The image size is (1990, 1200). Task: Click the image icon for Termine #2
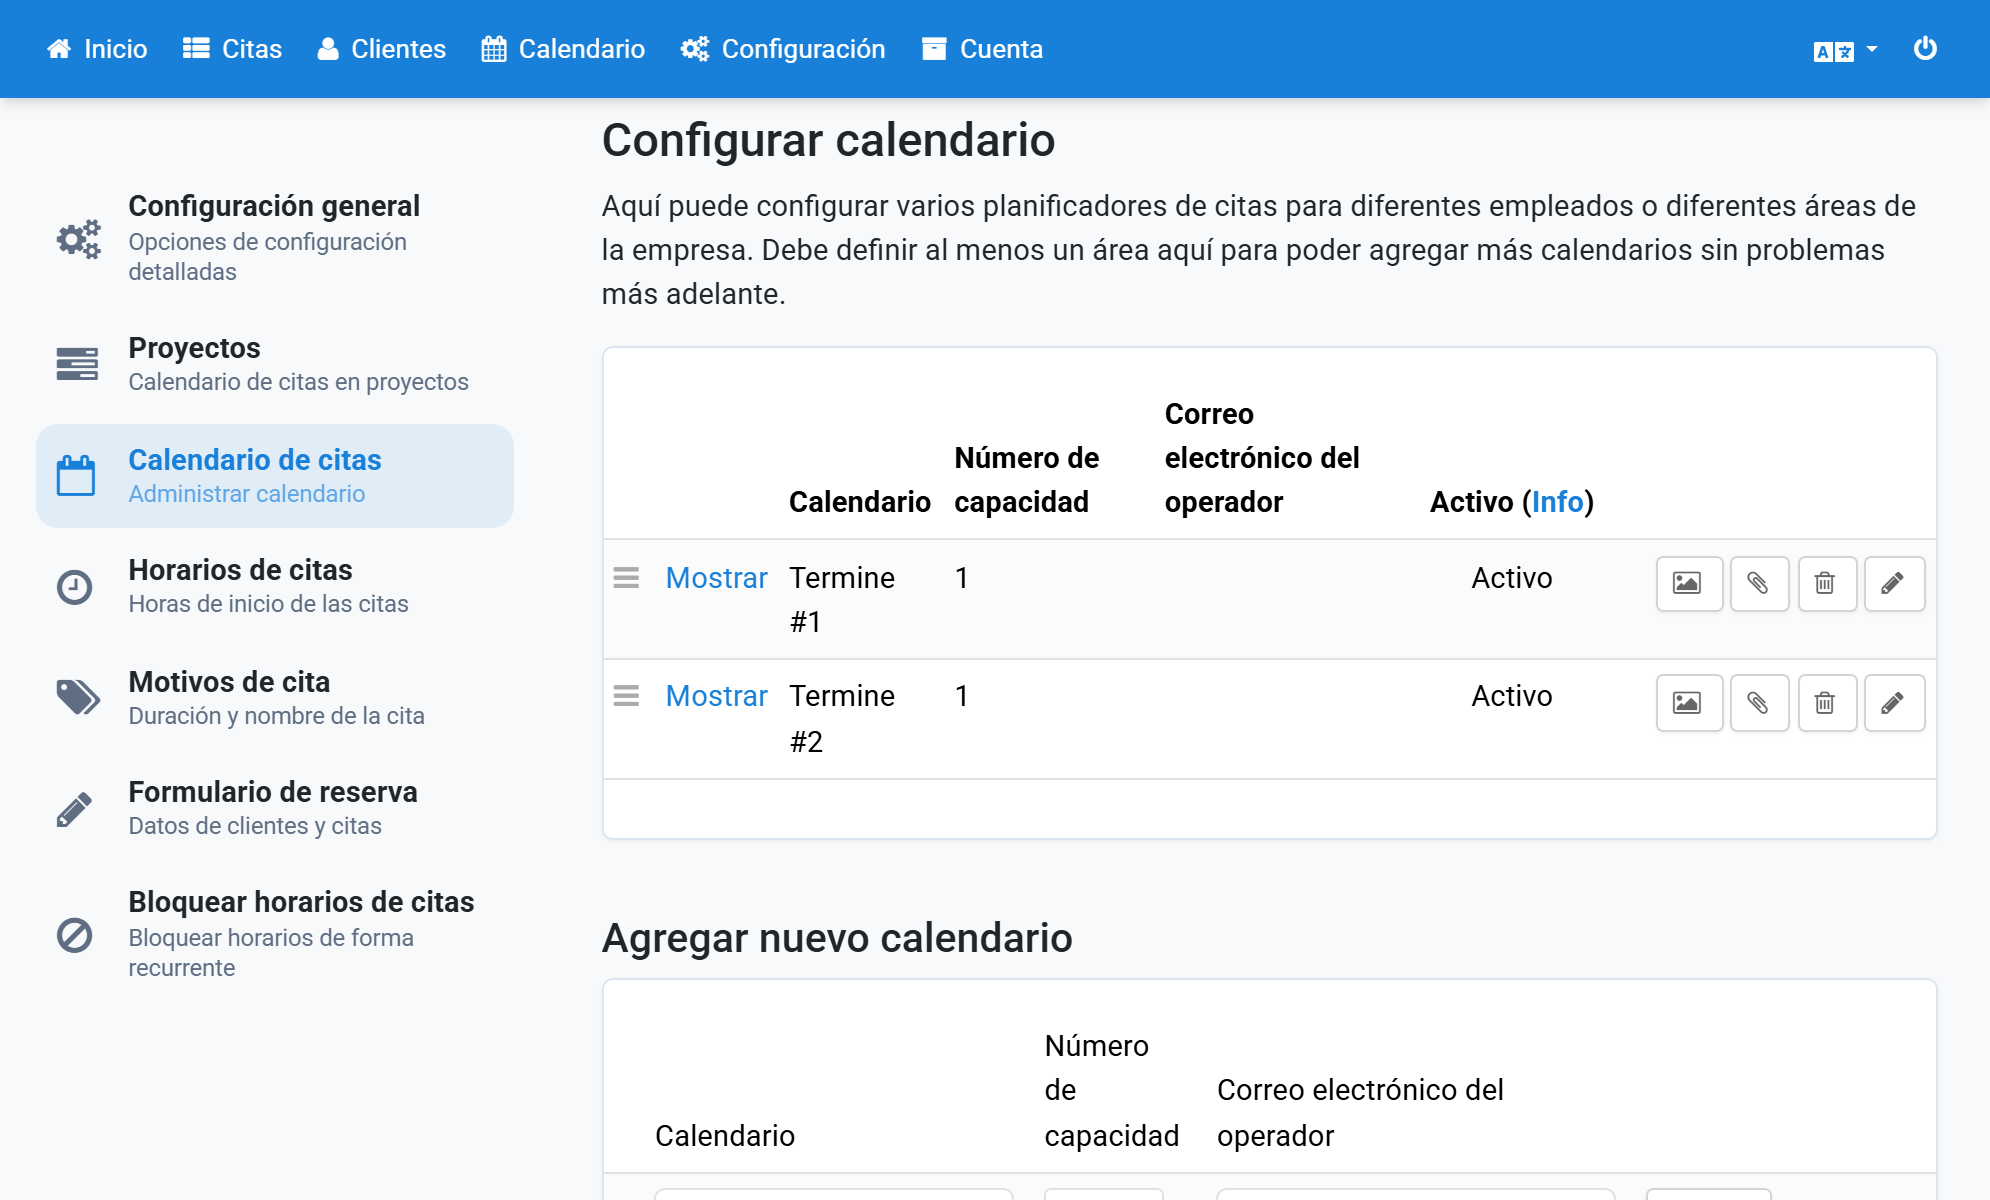click(x=1689, y=703)
